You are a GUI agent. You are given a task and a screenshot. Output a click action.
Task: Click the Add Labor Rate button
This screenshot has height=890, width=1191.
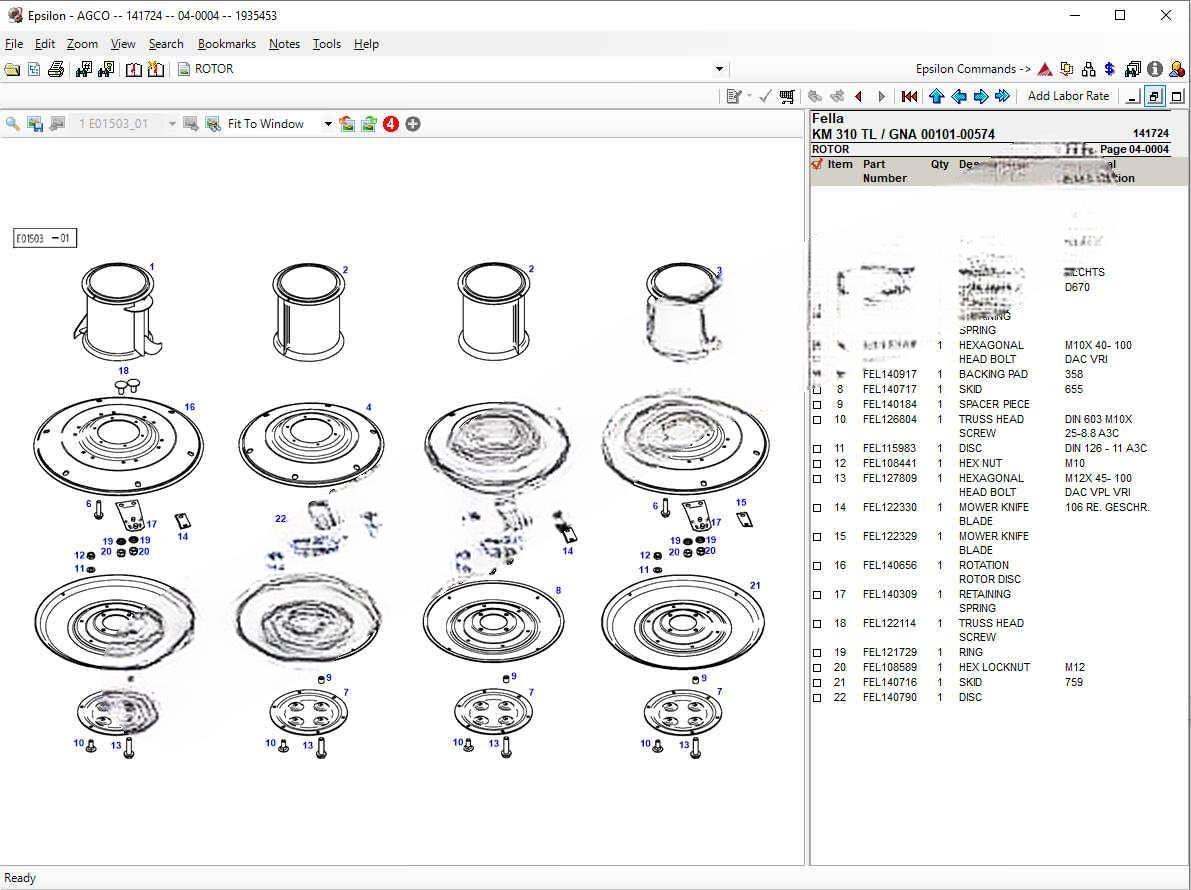pyautogui.click(x=1068, y=96)
